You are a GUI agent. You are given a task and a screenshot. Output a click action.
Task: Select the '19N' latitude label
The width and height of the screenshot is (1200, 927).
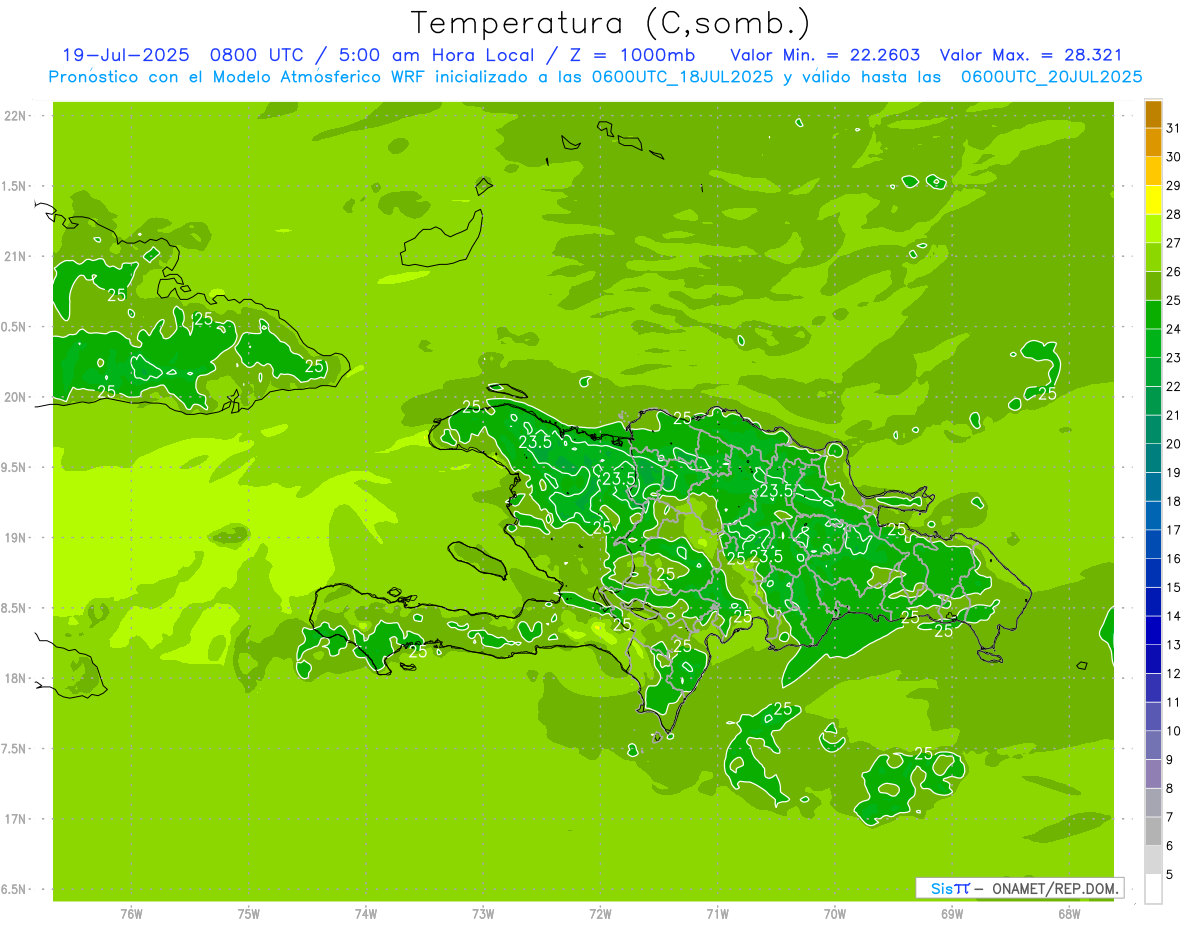(17, 538)
